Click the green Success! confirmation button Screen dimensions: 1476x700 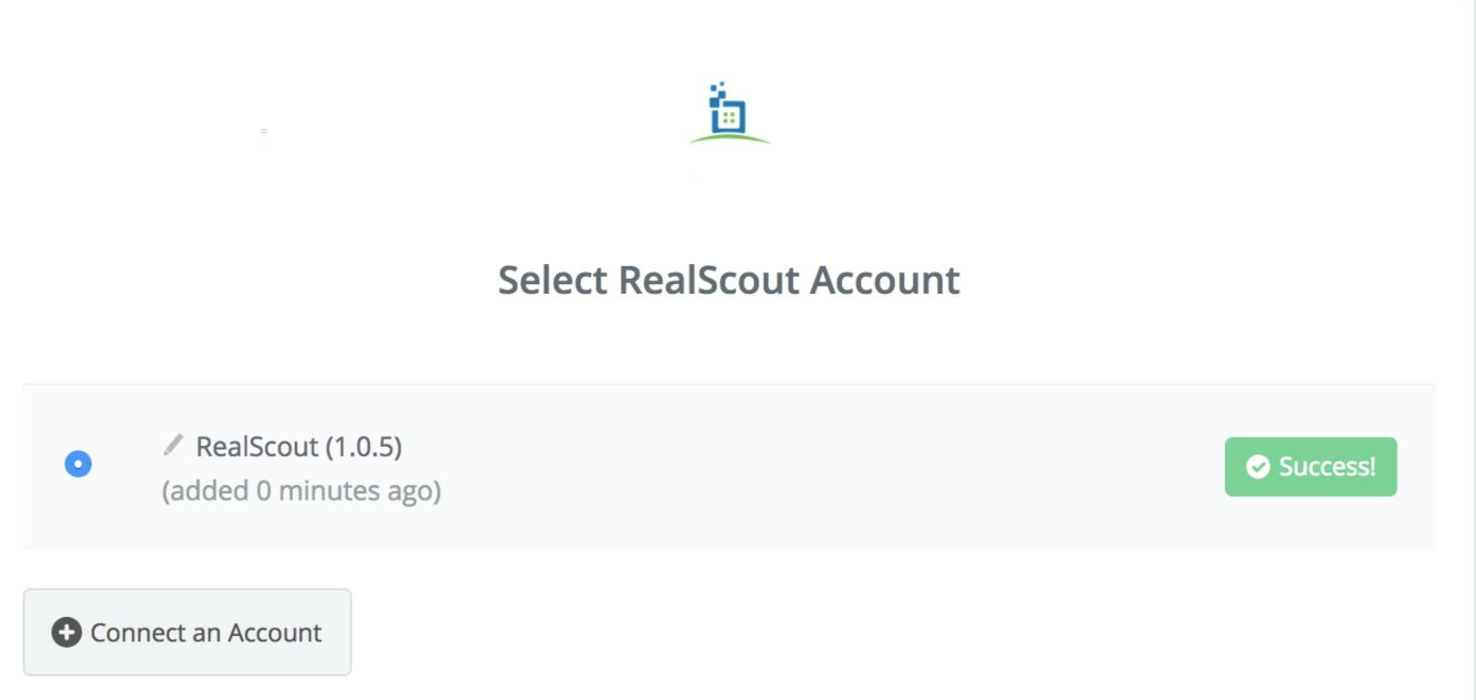tap(1310, 465)
